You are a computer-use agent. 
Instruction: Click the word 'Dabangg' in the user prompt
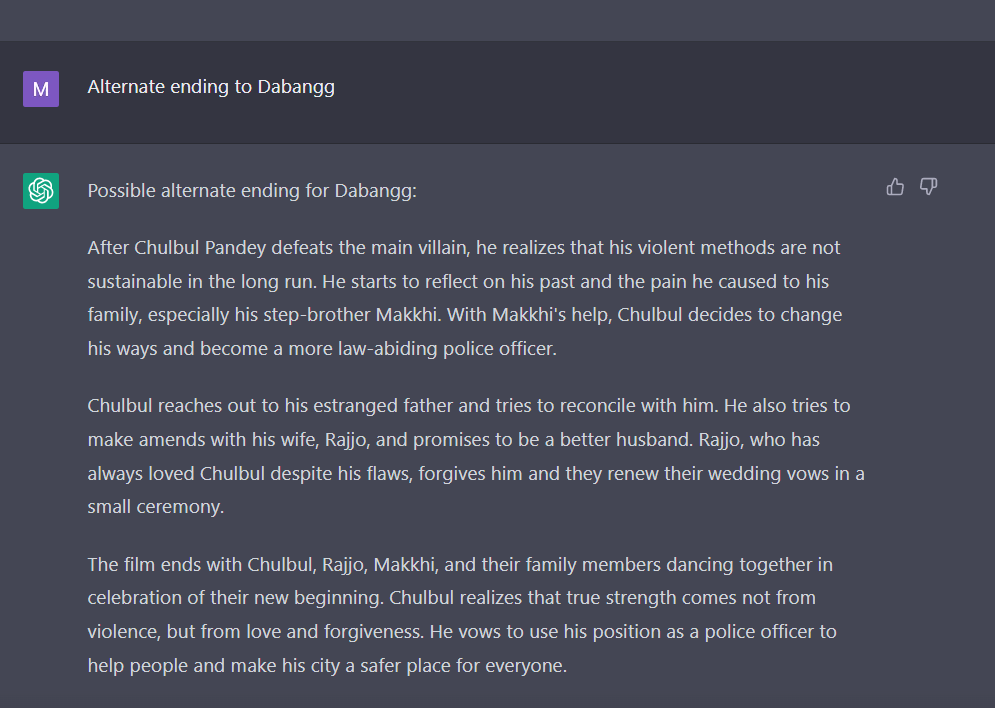click(296, 87)
